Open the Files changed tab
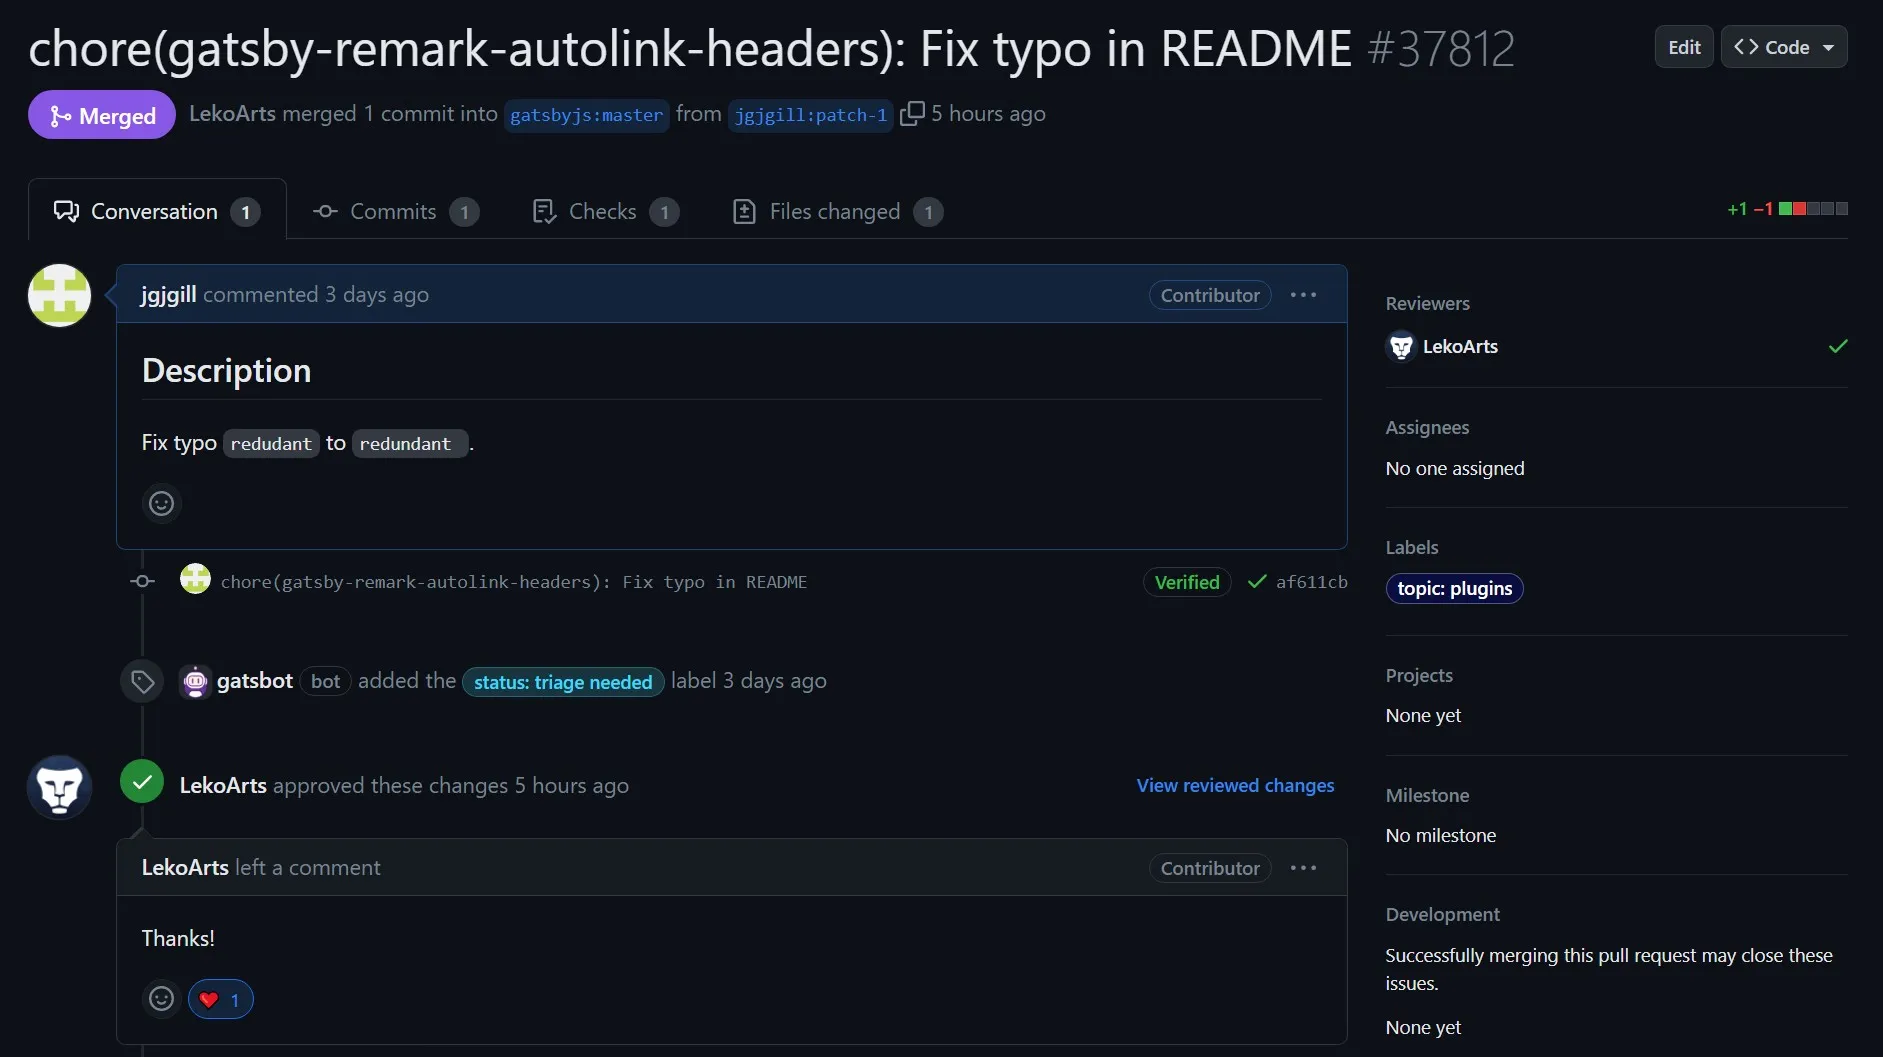1883x1057 pixels. coord(835,212)
